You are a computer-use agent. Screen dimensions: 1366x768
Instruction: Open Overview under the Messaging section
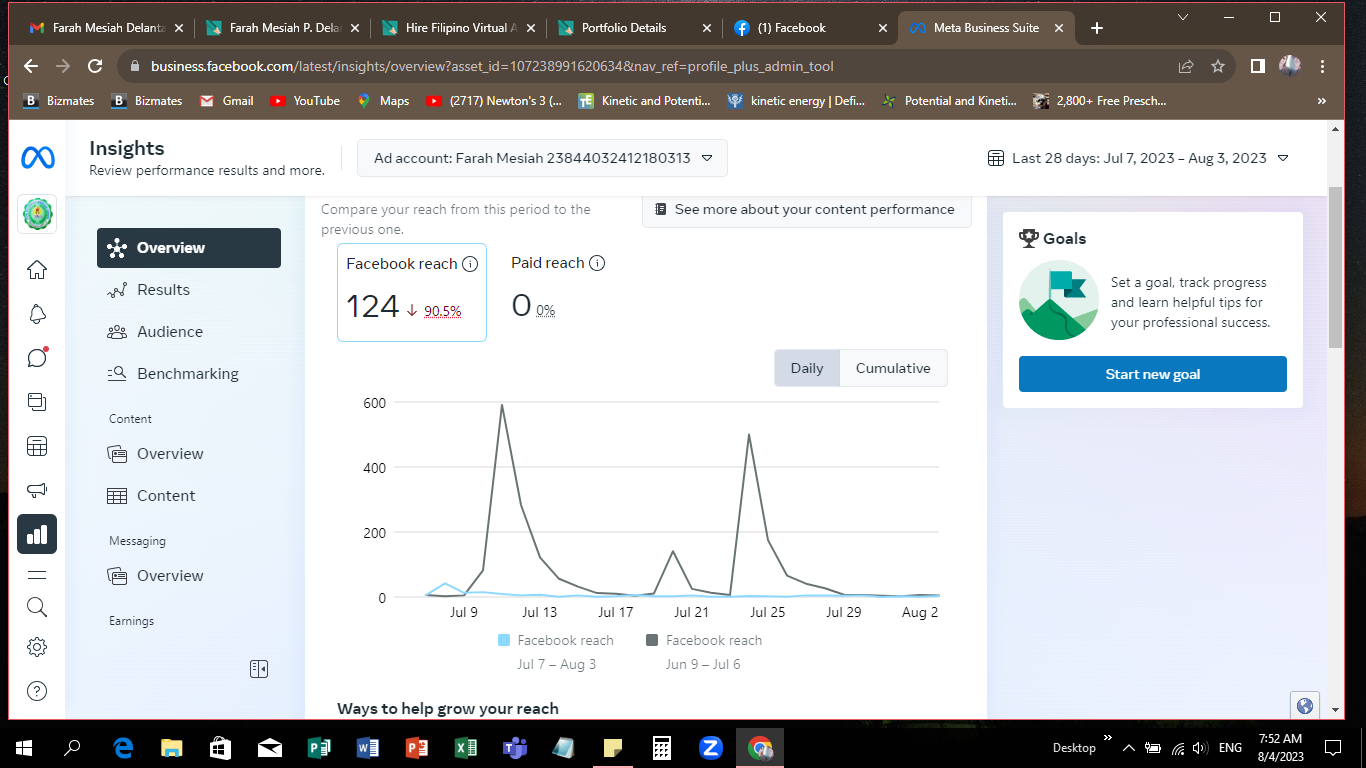189,576
